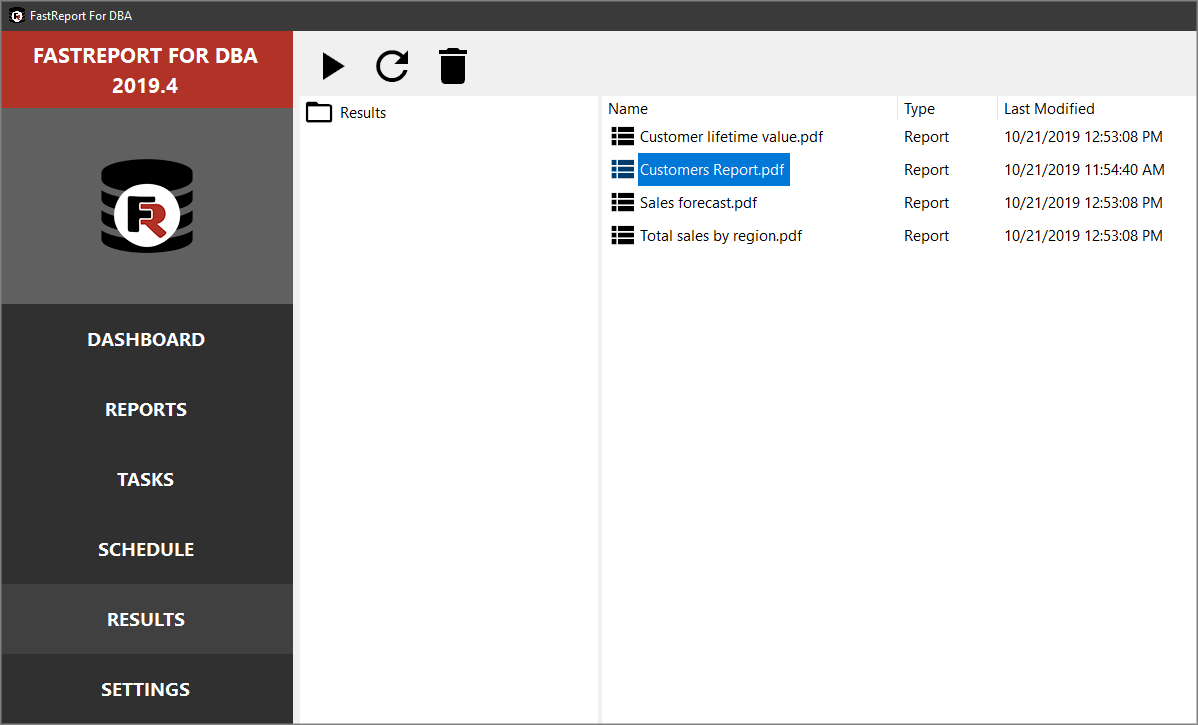The height and width of the screenshot is (725, 1198).
Task: Select the Results folder in the tree
Action: pyautogui.click(x=362, y=112)
